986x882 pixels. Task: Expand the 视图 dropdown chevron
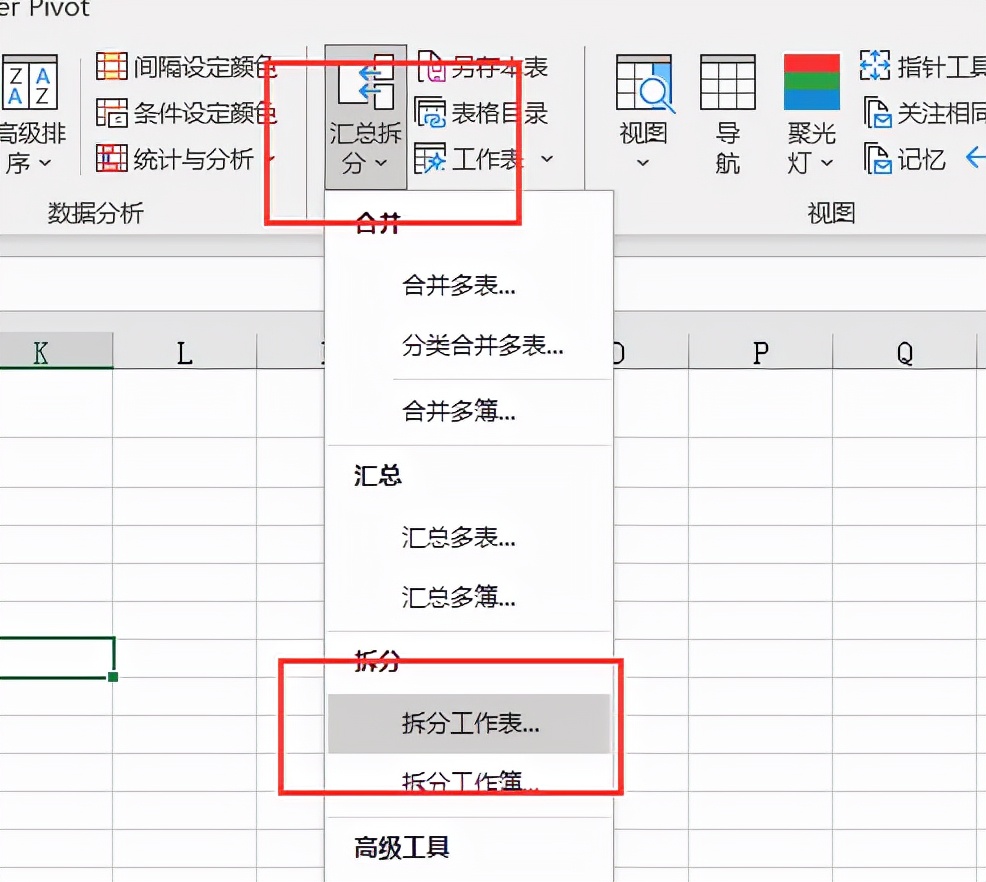(643, 163)
